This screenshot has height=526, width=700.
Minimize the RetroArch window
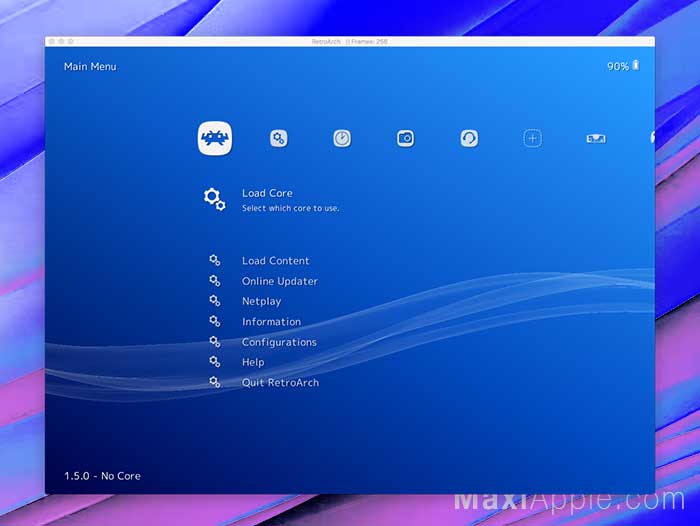pos(61,42)
